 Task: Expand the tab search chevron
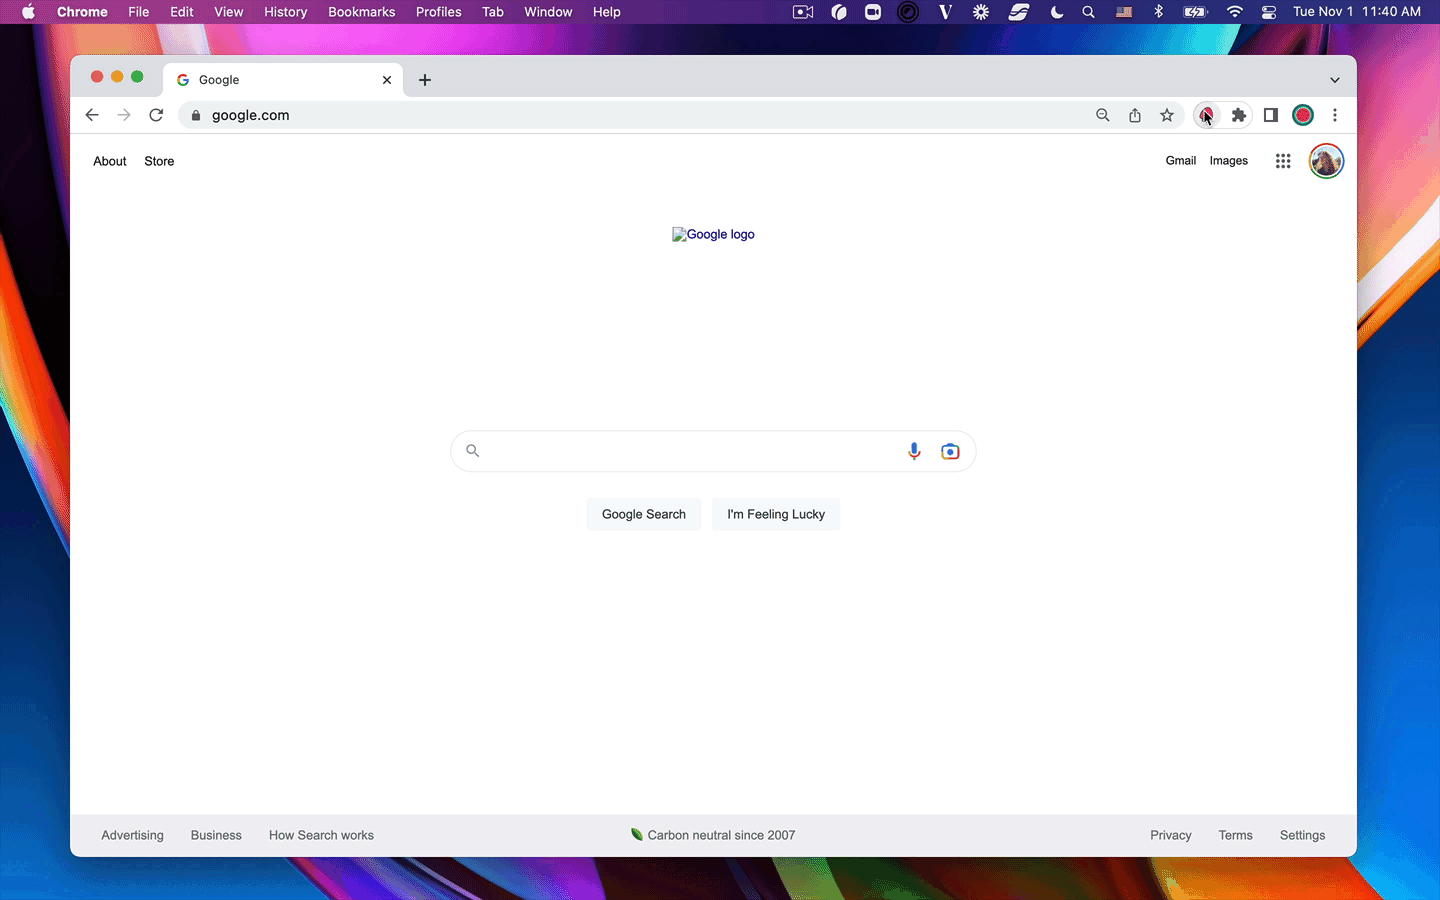[x=1334, y=80]
